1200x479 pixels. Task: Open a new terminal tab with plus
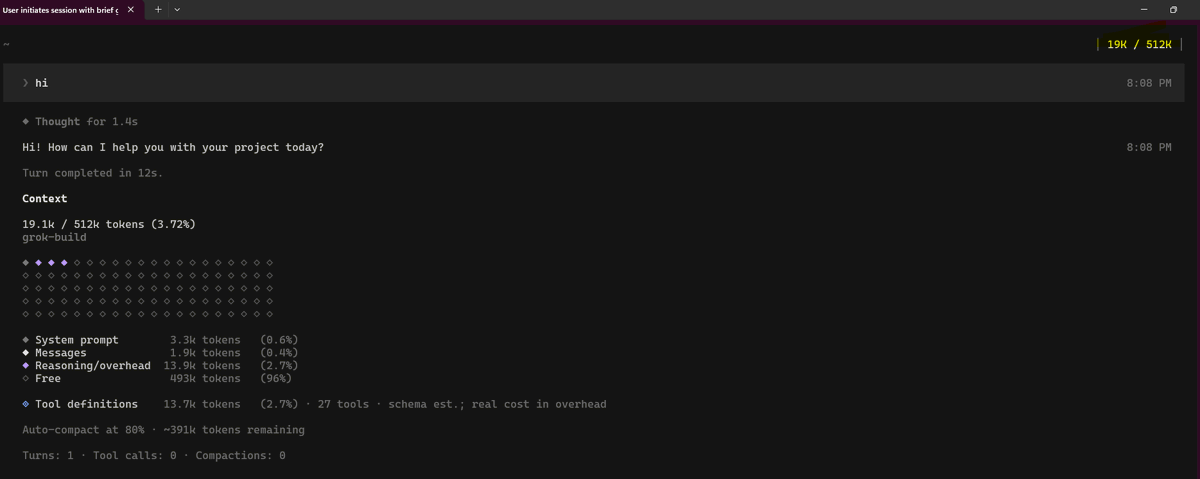pyautogui.click(x=158, y=9)
